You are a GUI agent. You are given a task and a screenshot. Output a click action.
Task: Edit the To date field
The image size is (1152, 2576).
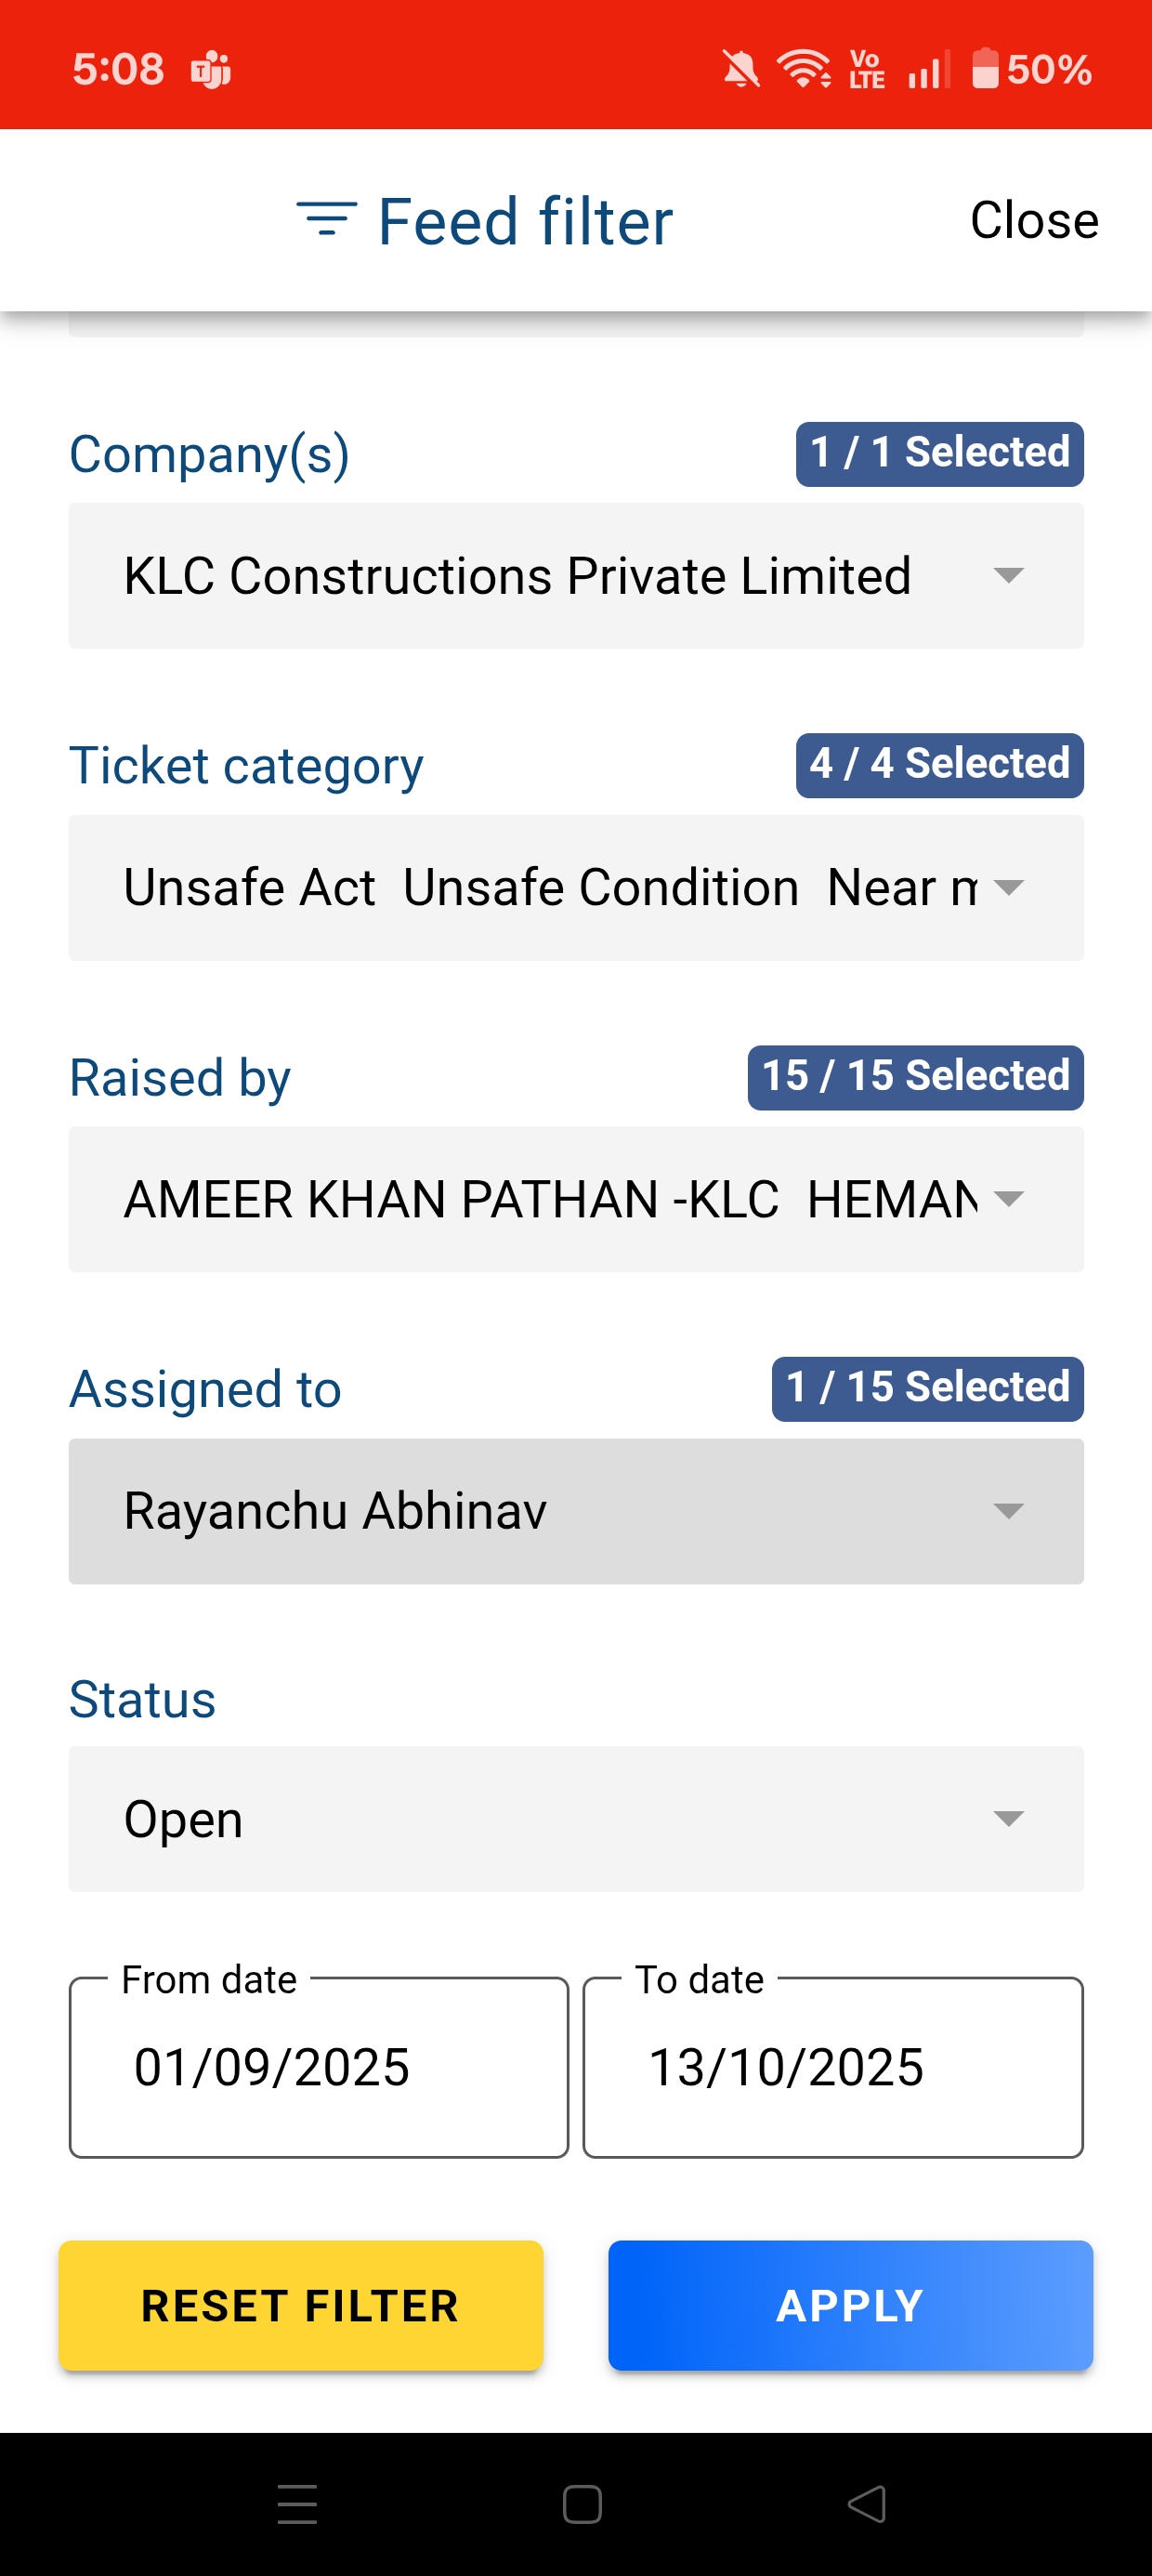click(832, 2067)
